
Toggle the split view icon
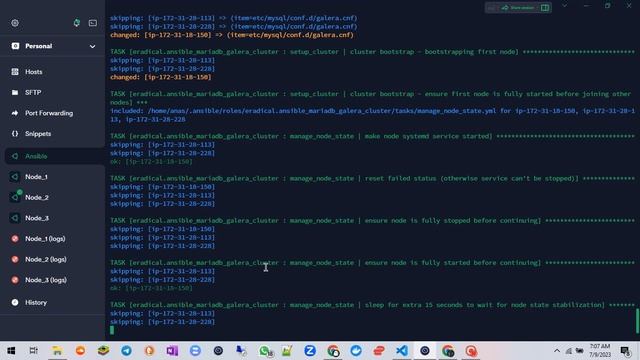click(x=545, y=8)
